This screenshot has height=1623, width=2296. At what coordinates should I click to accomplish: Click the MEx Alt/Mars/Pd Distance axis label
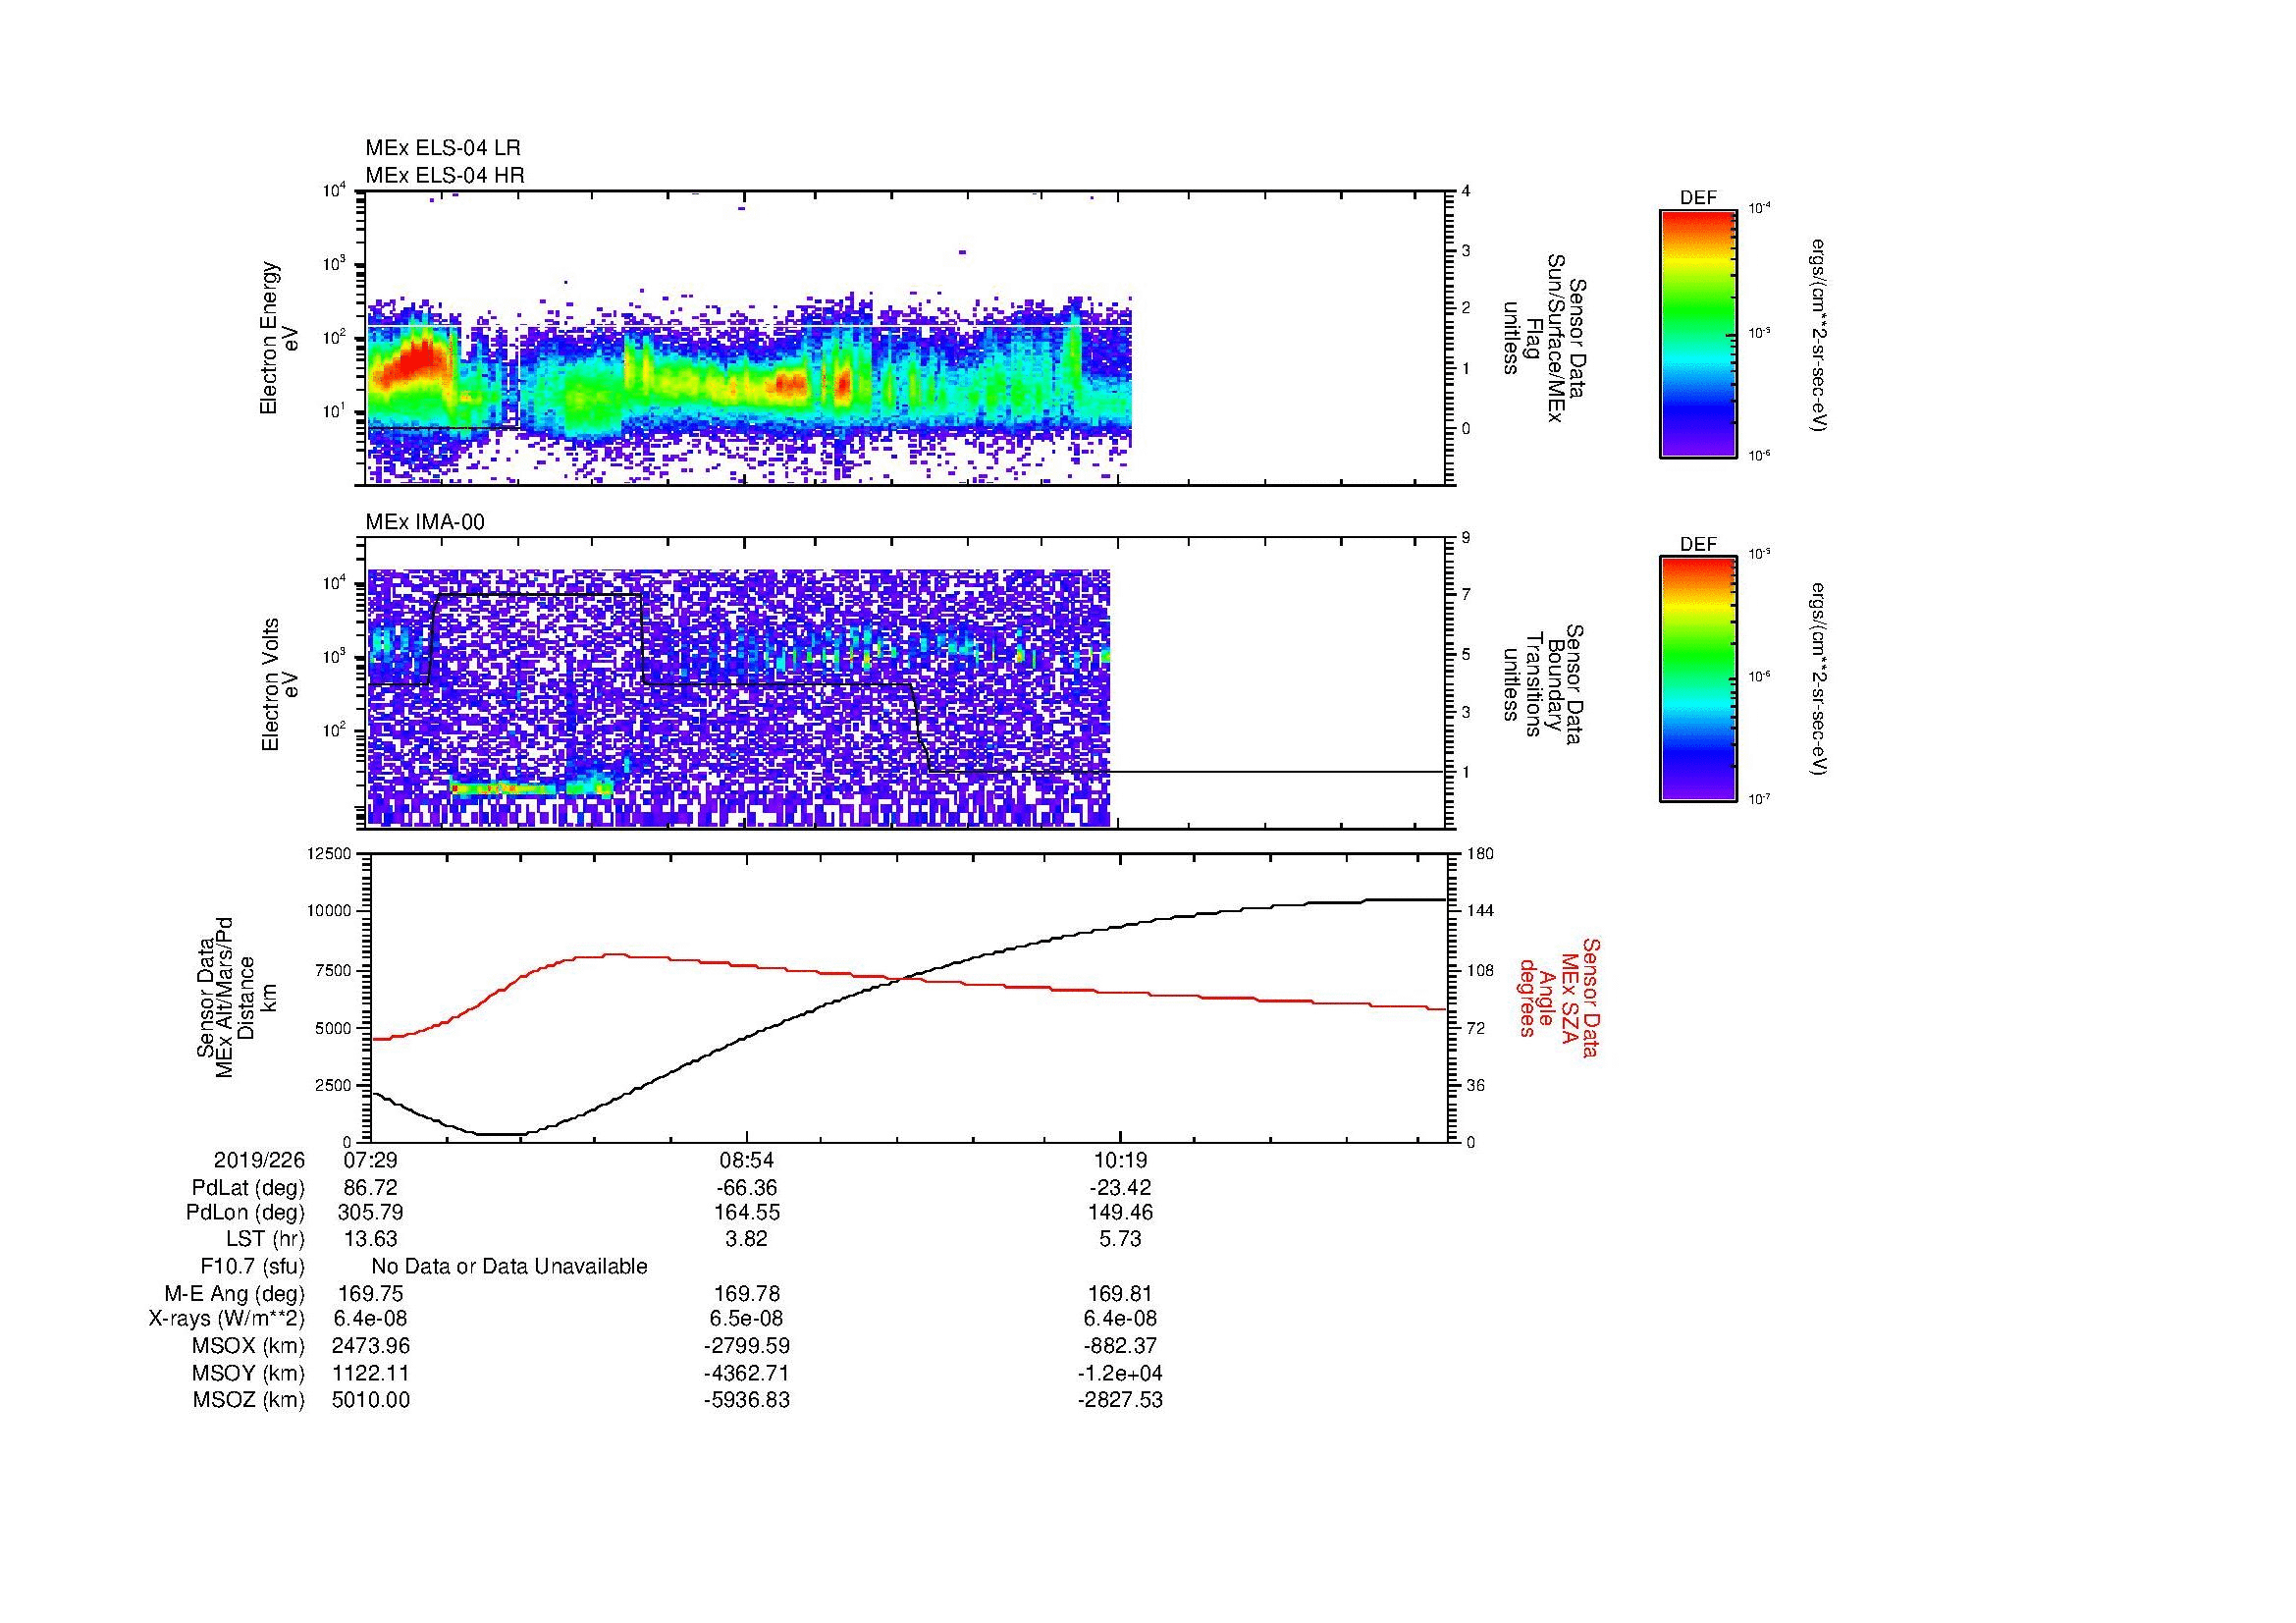(235, 997)
